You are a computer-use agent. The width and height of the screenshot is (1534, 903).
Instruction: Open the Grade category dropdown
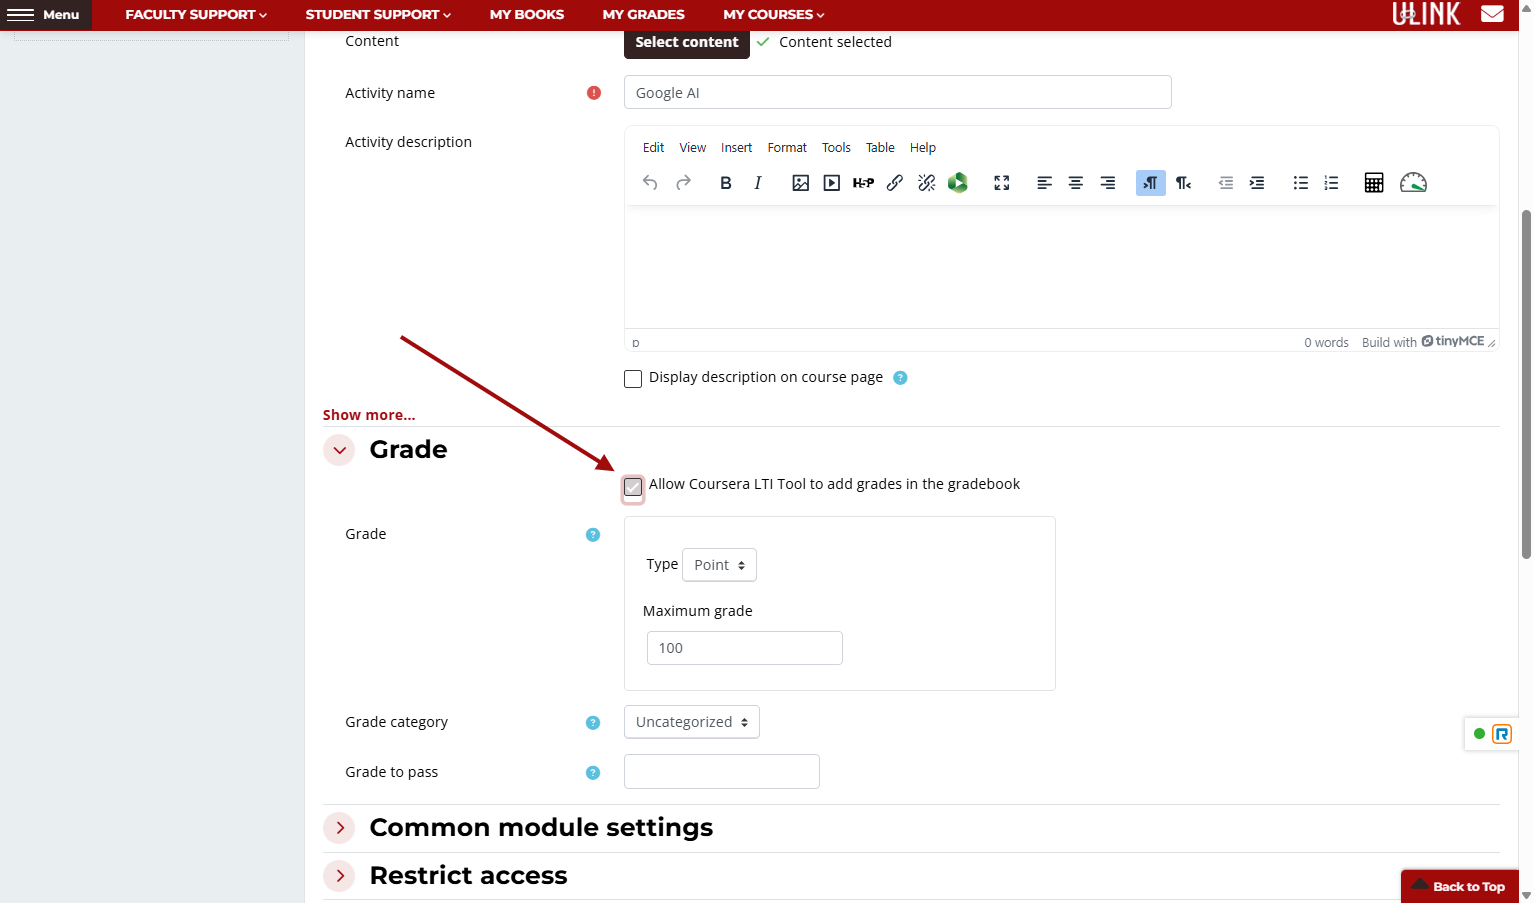(x=692, y=722)
